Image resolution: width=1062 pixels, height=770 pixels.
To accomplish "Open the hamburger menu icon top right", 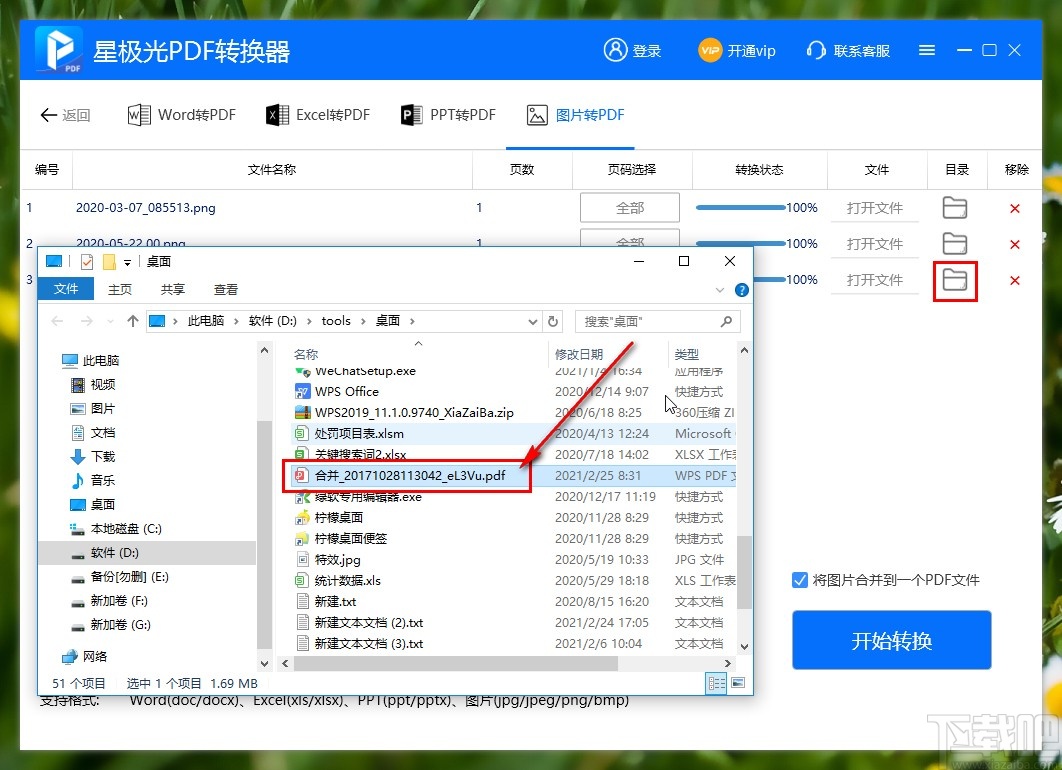I will click(926, 50).
